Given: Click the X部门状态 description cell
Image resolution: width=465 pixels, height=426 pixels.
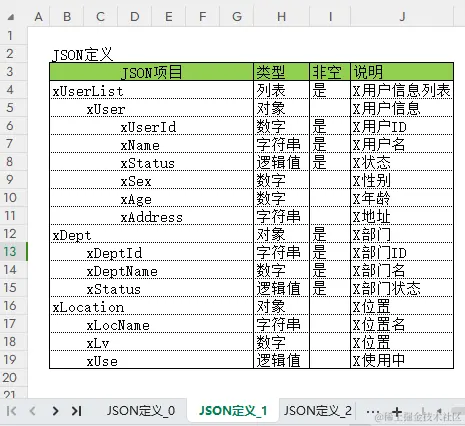Looking at the screenshot, I should point(402,288).
